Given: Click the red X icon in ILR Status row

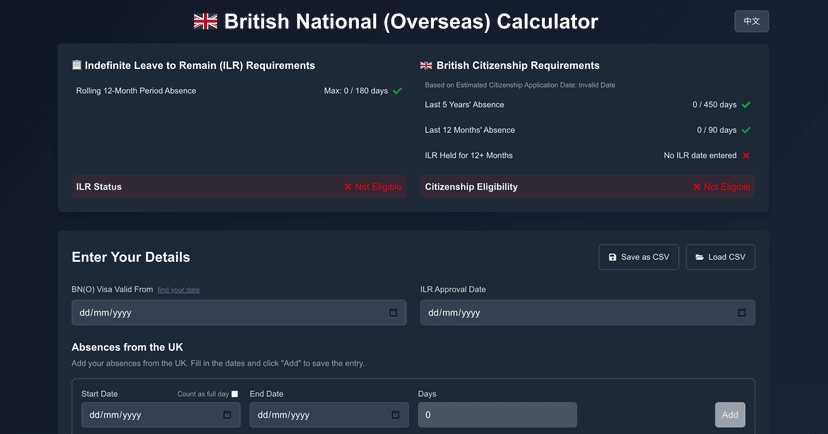Looking at the screenshot, I should pyautogui.click(x=348, y=187).
